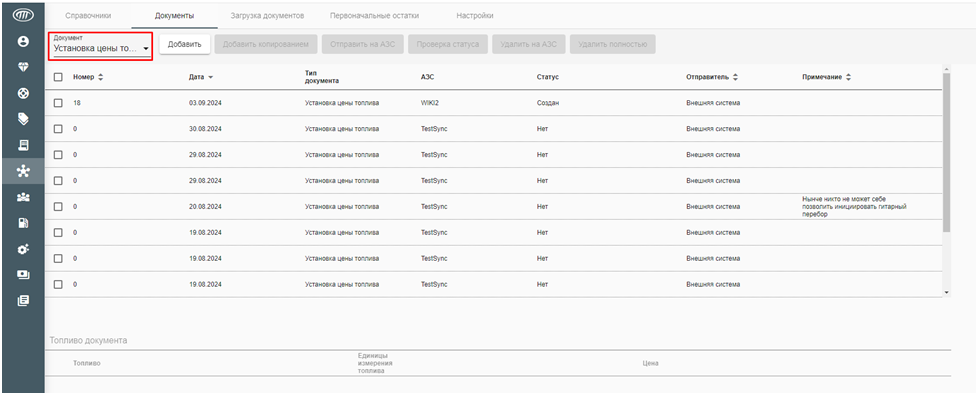Image resolution: width=978 pixels, height=395 pixels.
Task: Click the company logo in the sidebar
Action: (22, 15)
